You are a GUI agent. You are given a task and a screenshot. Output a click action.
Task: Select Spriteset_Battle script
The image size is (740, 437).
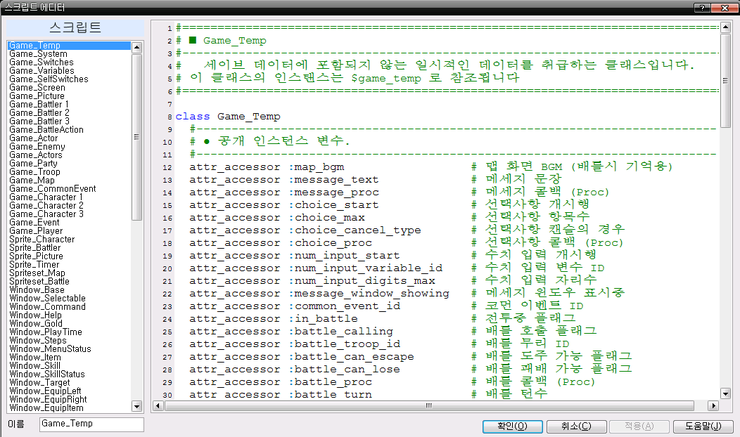click(x=69, y=282)
